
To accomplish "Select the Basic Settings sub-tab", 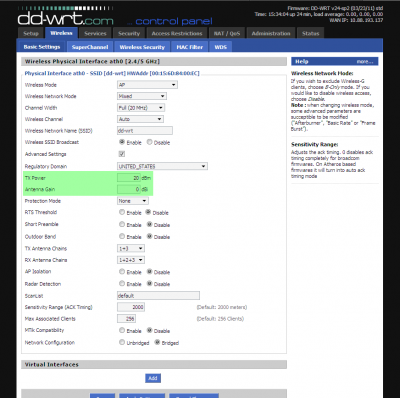I will [x=42, y=47].
